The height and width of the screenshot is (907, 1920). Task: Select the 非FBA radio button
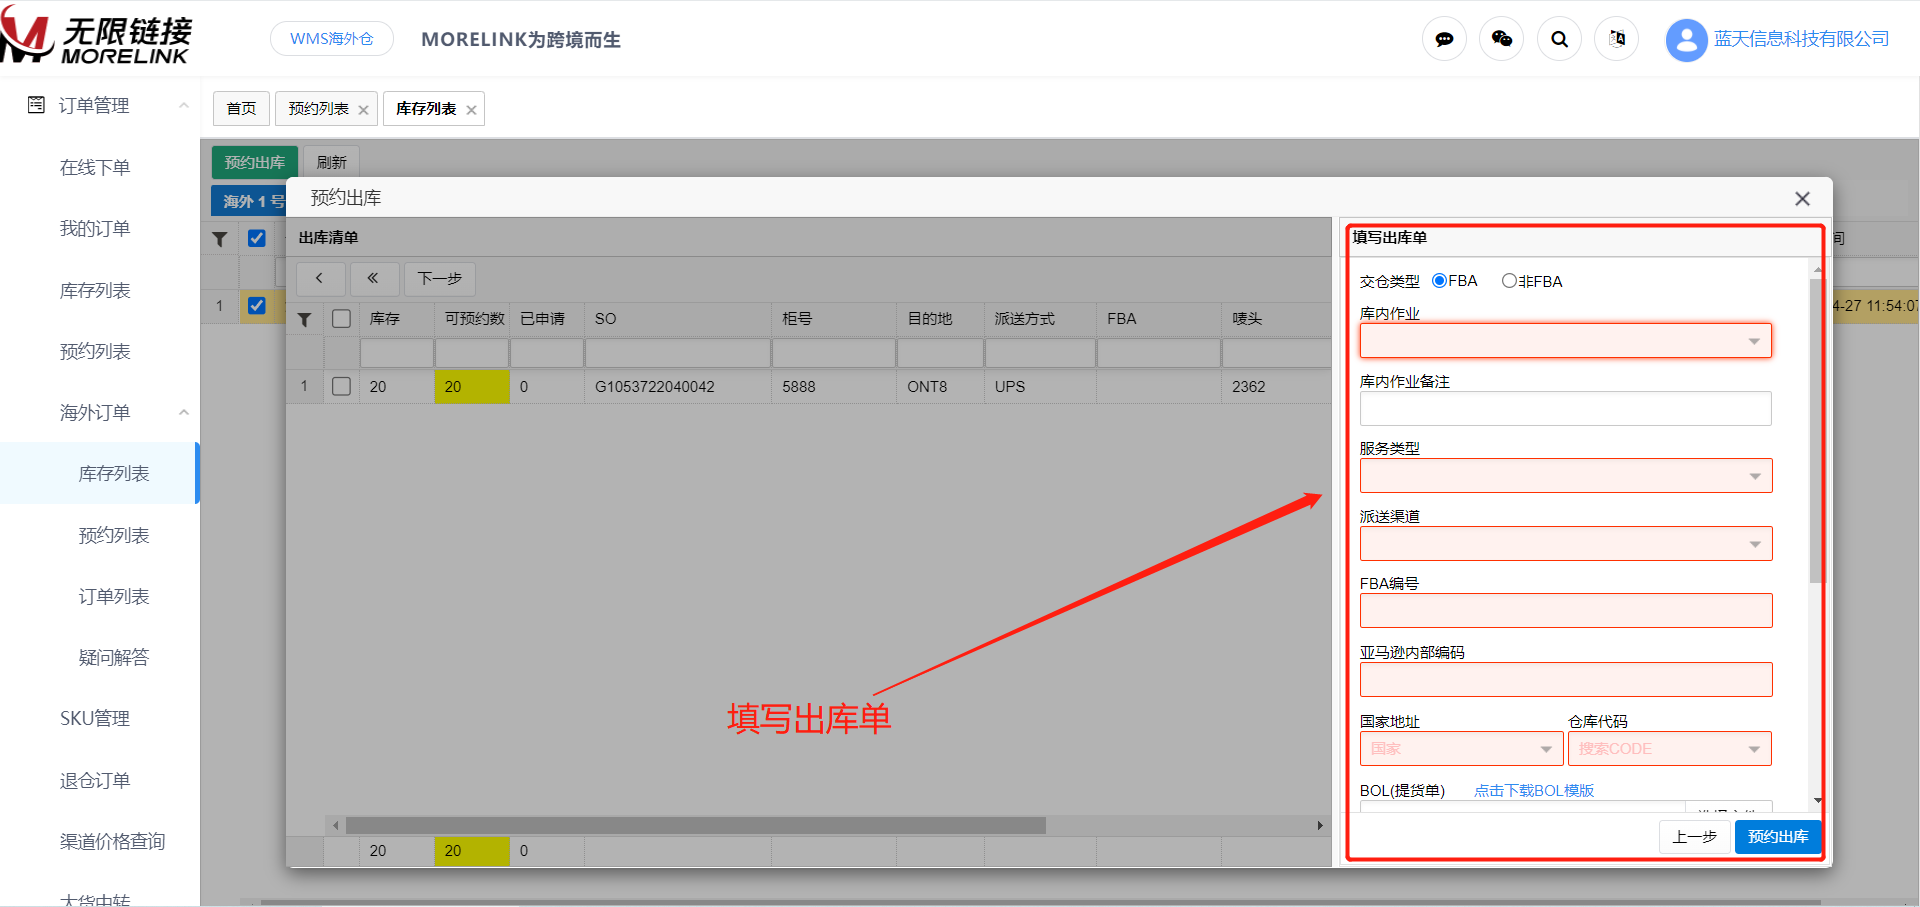click(1510, 281)
